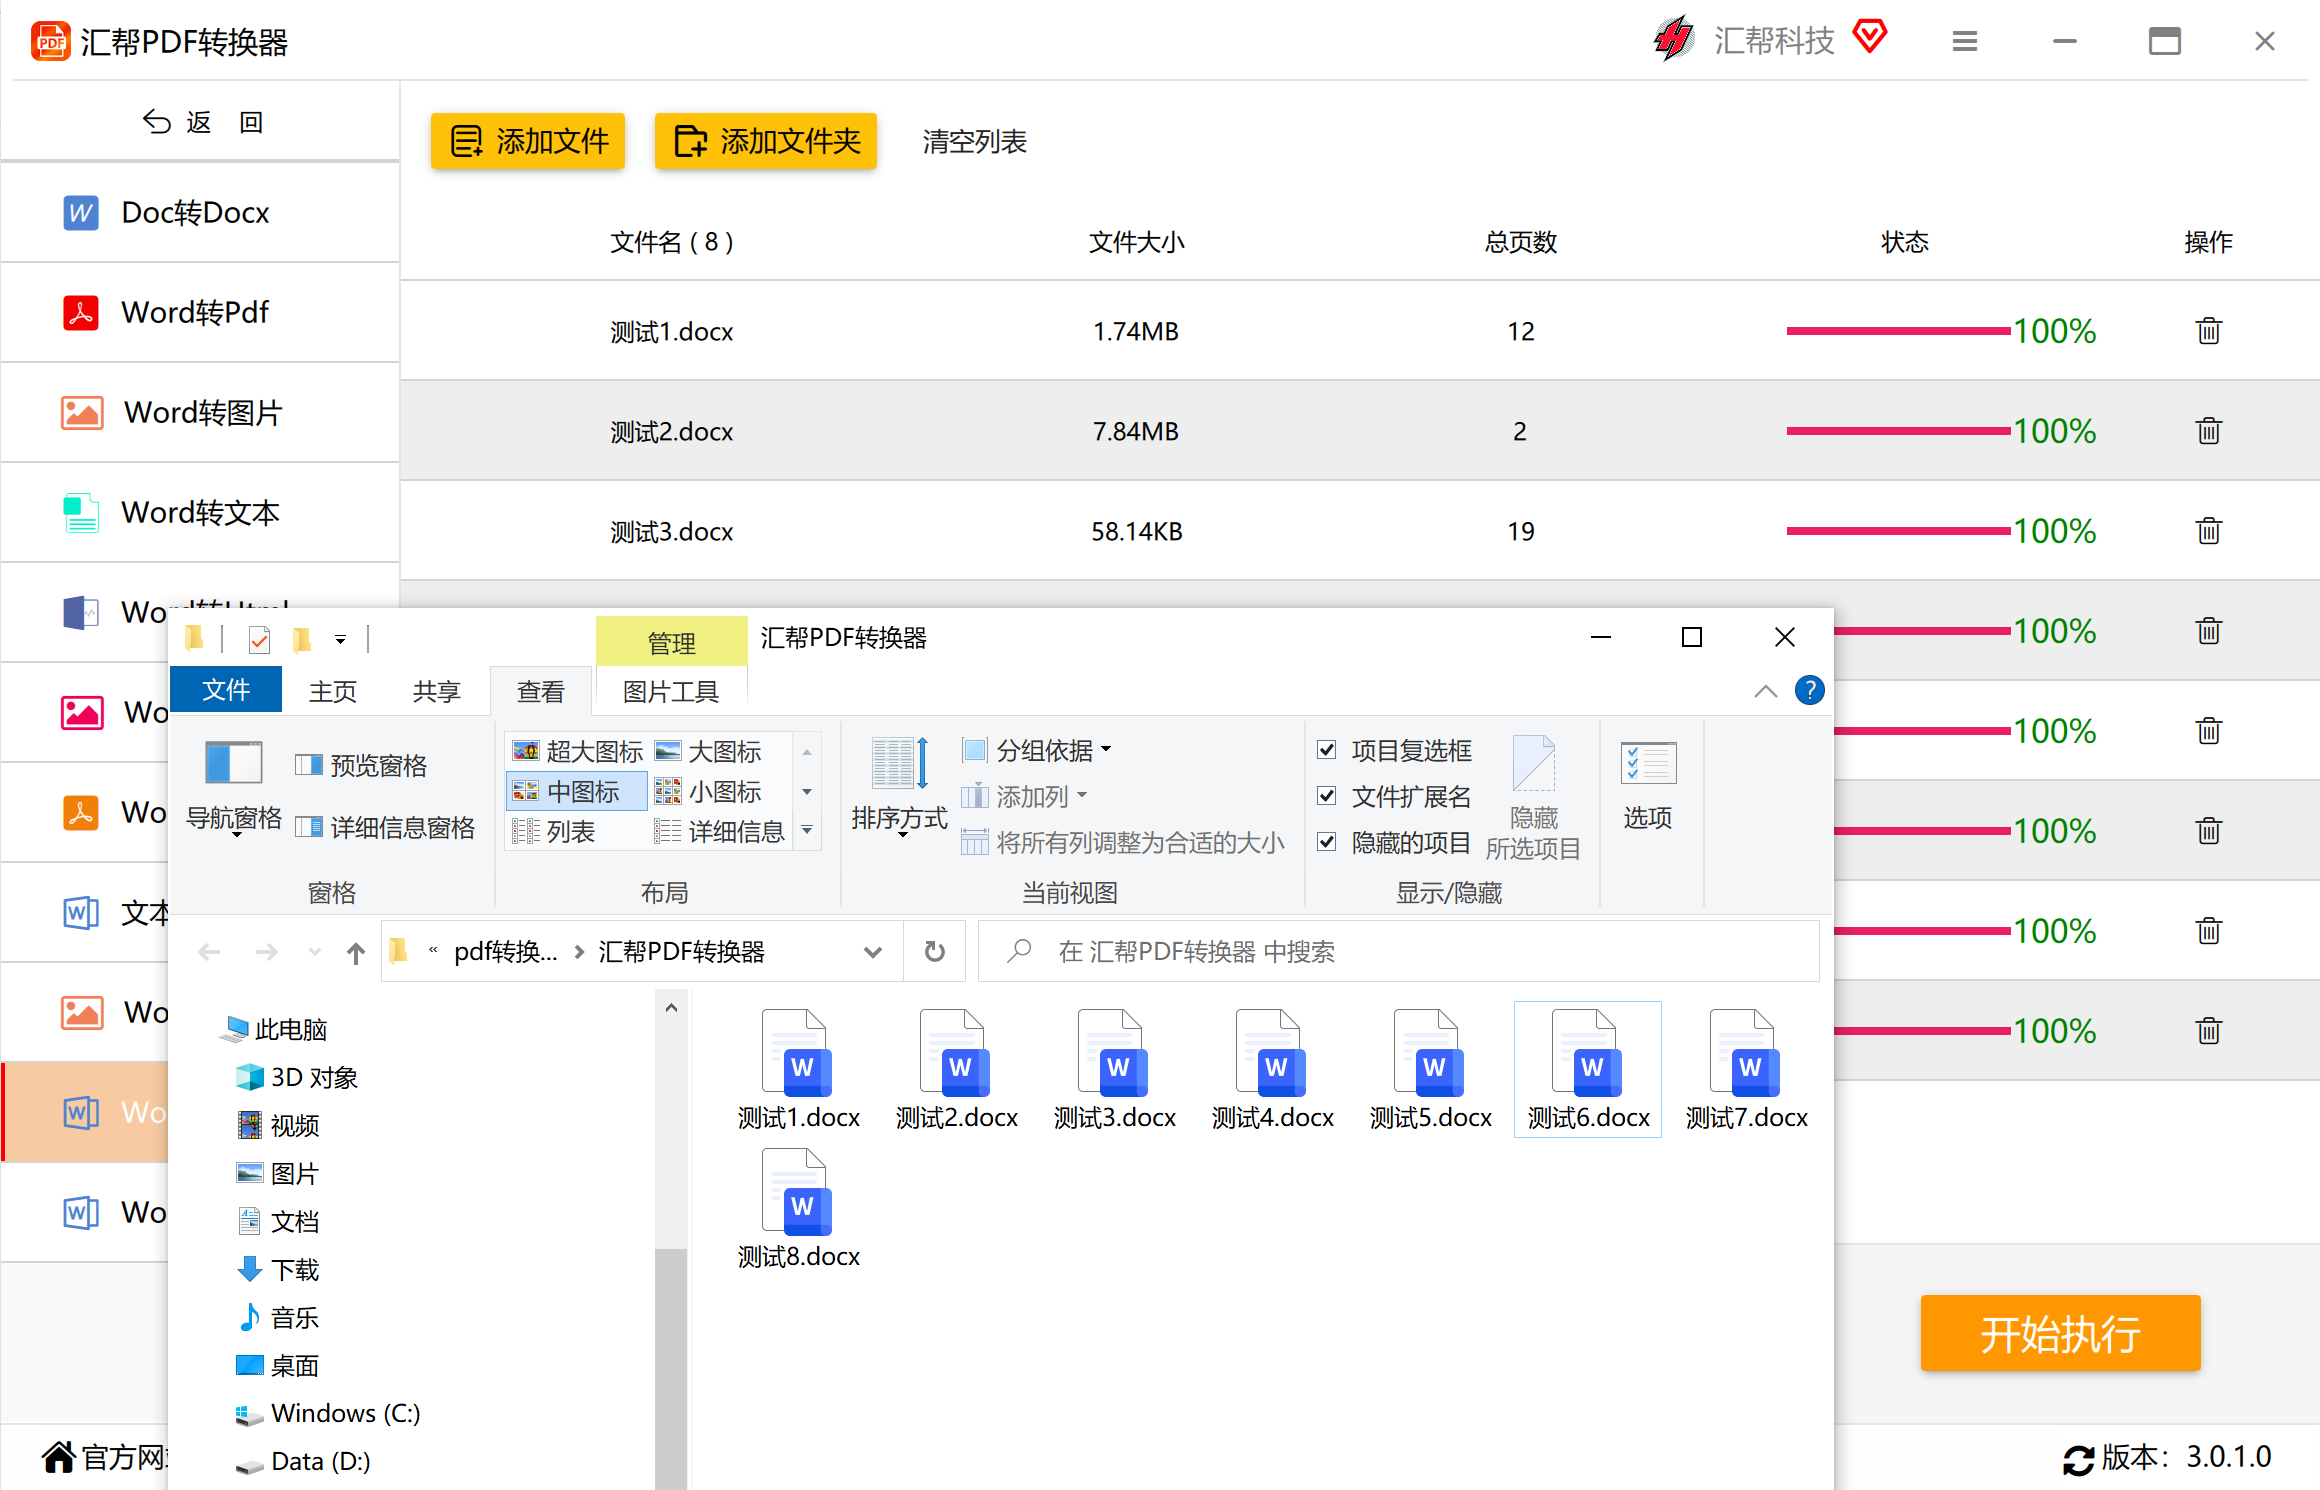Click Explorer help question mark icon
Image resolution: width=2320 pixels, height=1490 pixels.
pos(1809,690)
